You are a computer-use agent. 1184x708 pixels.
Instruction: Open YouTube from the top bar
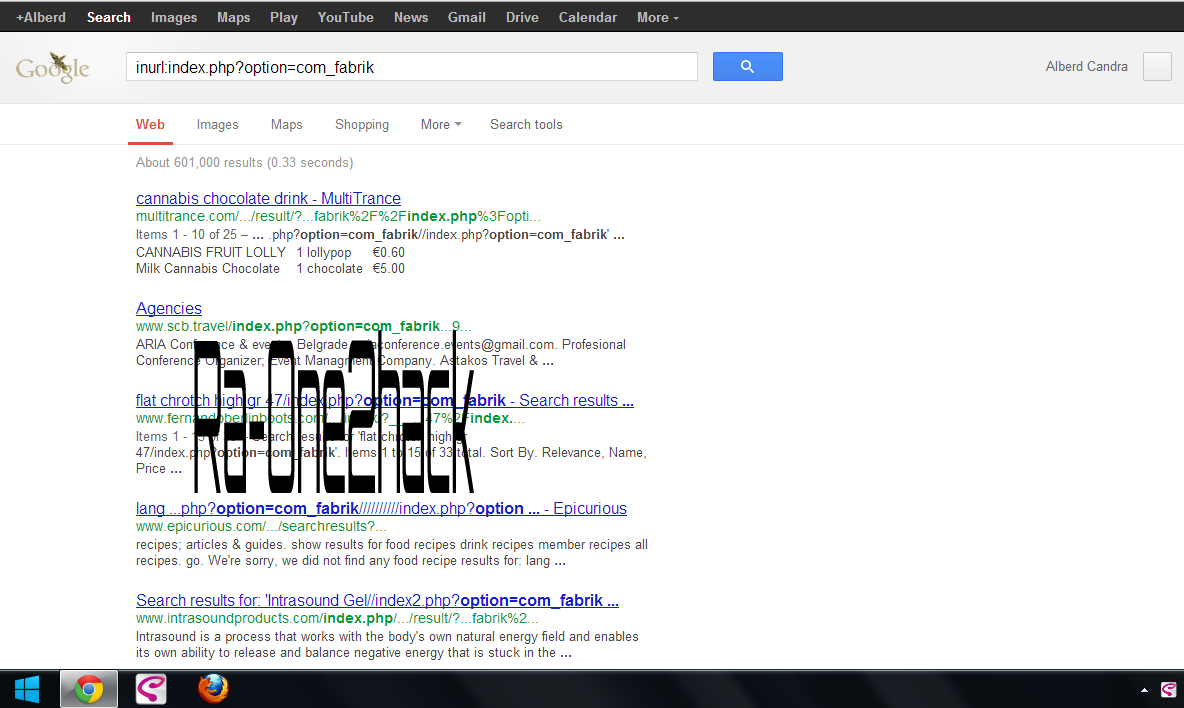point(345,17)
